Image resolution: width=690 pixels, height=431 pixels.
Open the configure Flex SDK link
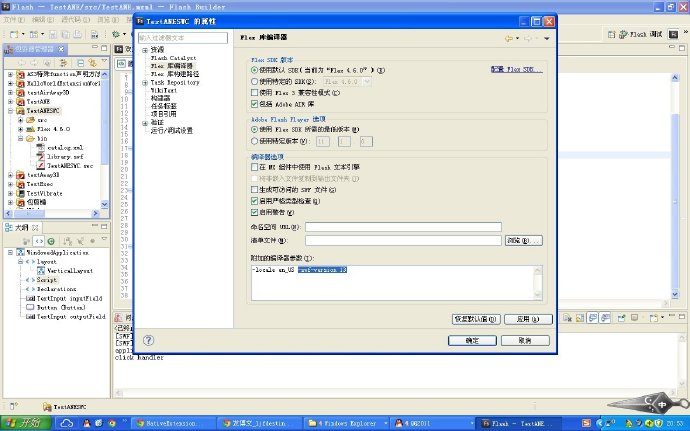coord(517,70)
